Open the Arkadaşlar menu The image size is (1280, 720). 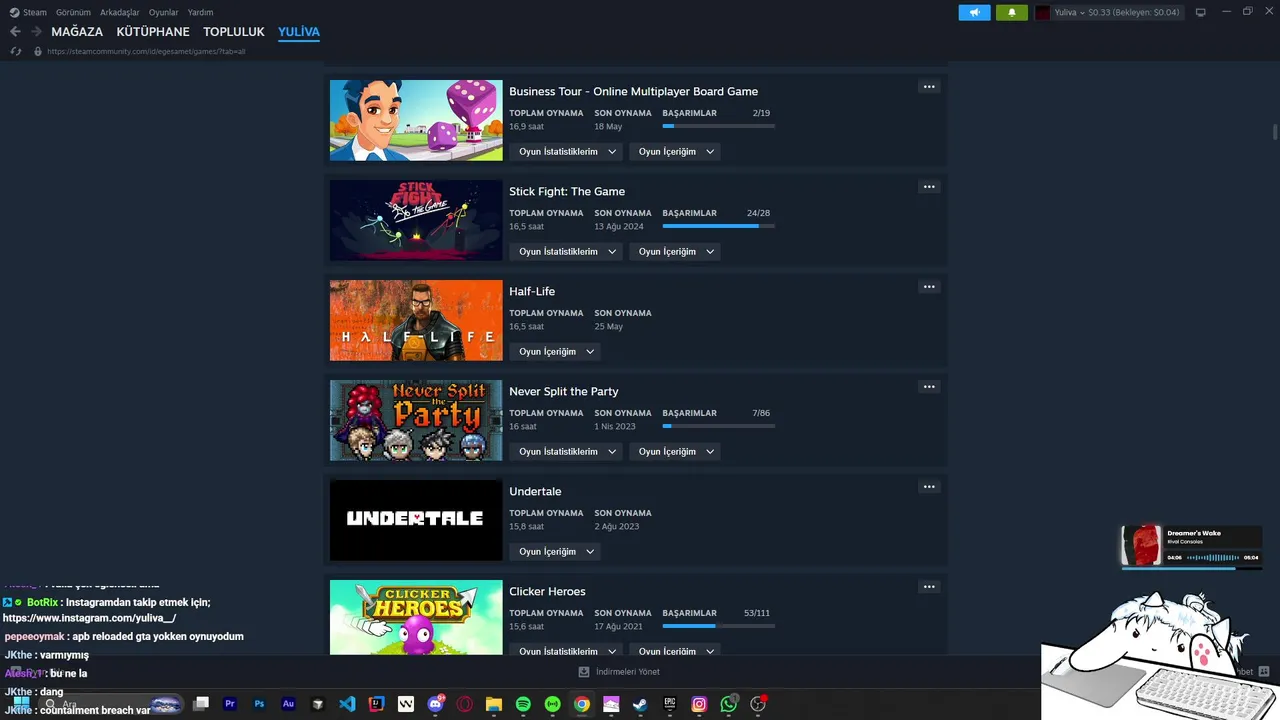pos(120,12)
